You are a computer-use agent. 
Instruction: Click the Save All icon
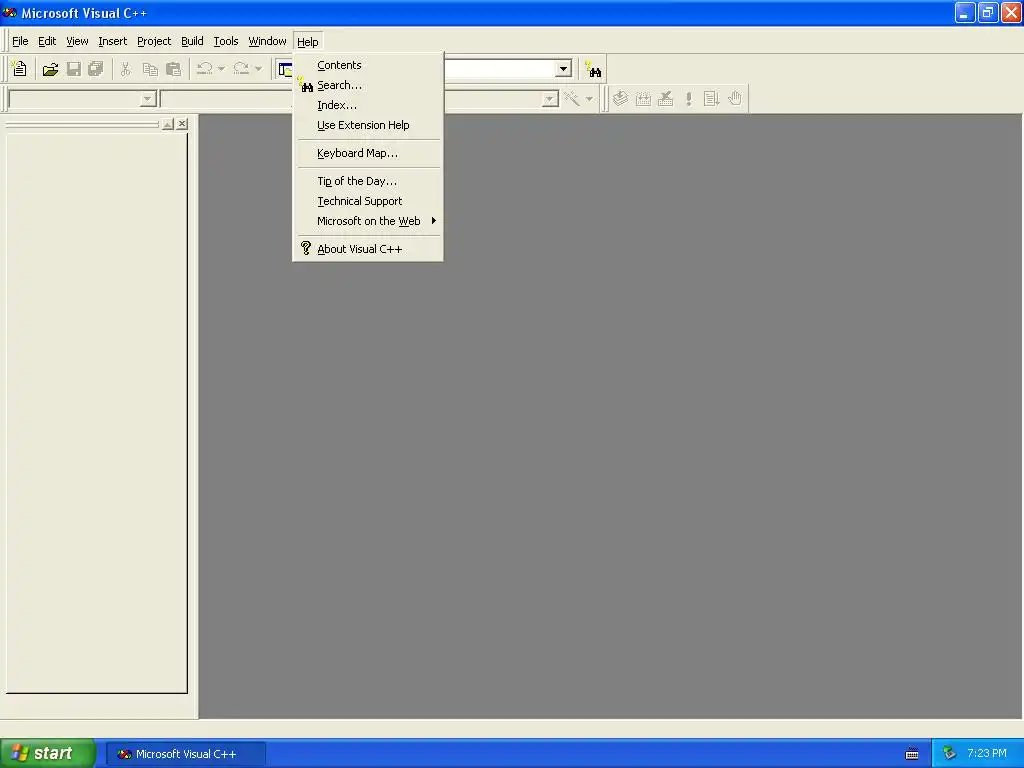[x=96, y=69]
